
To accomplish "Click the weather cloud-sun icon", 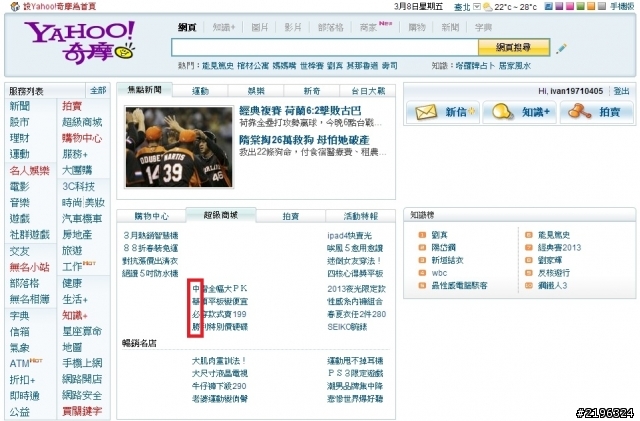I will [487, 7].
